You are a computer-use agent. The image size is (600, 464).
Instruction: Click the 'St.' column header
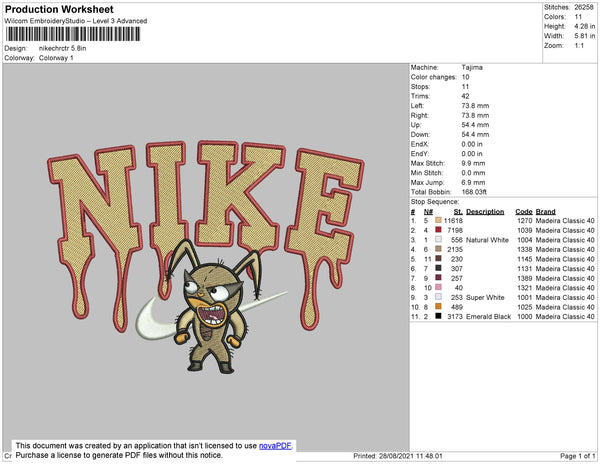click(x=458, y=212)
